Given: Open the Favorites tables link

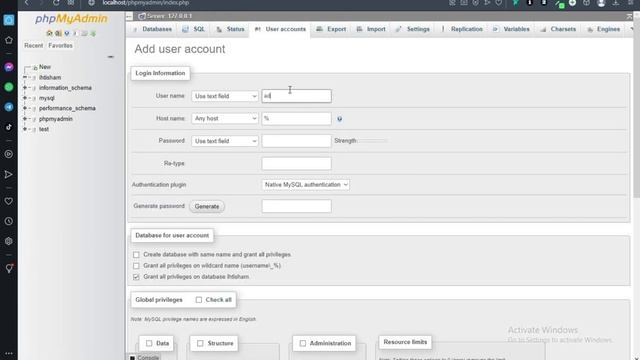Looking at the screenshot, I should [x=60, y=46].
